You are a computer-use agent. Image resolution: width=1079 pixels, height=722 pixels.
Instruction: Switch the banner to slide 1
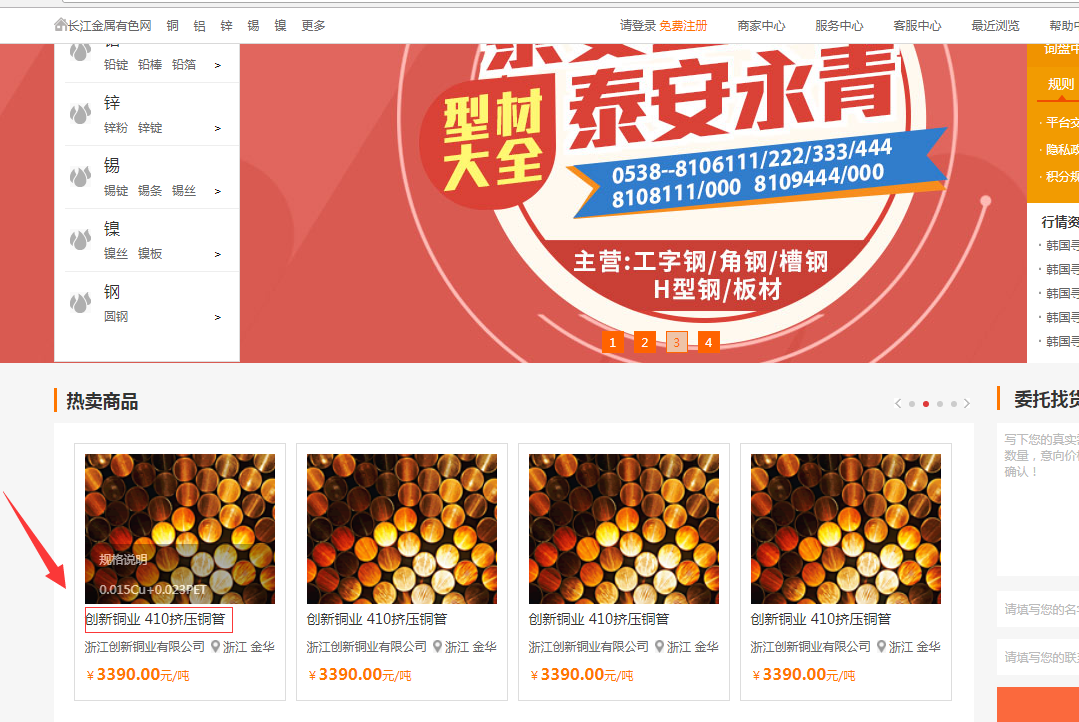point(612,342)
